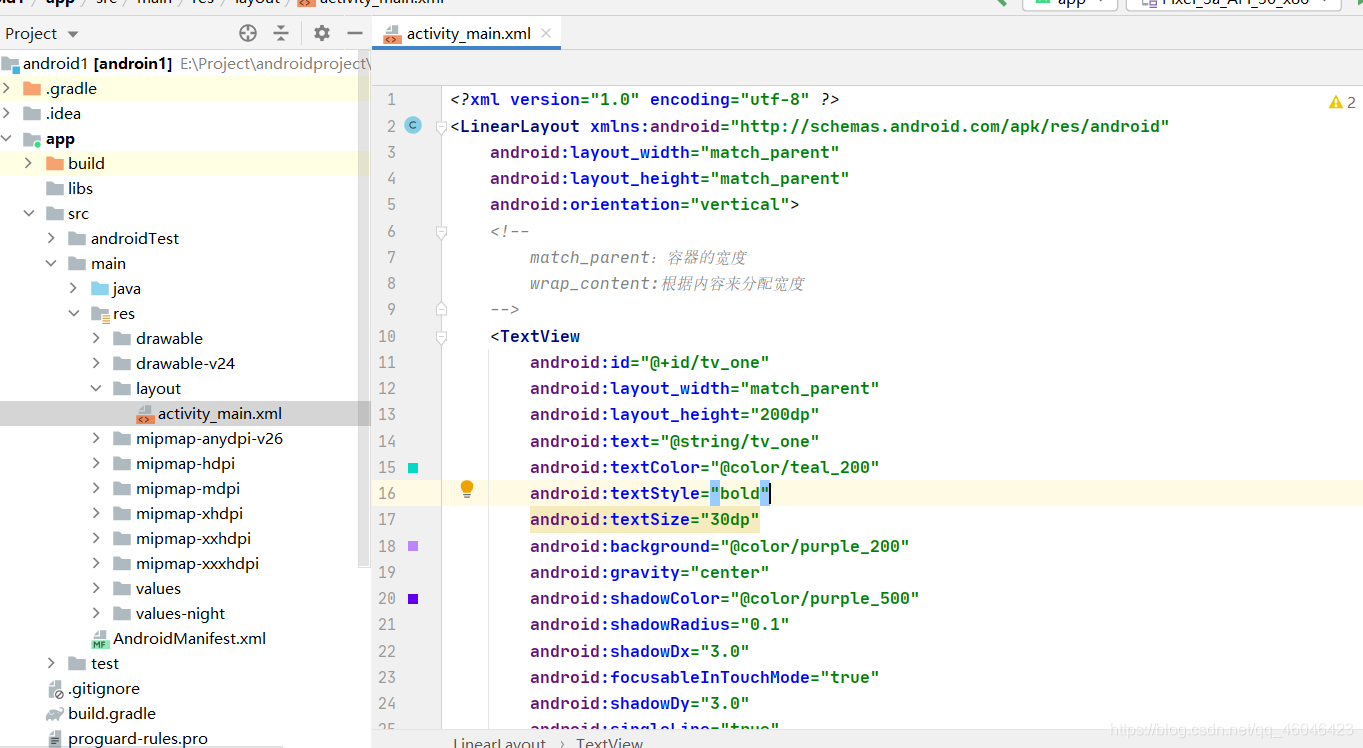The height and width of the screenshot is (748, 1363).
Task: Expand the drawable-v24 folder
Action: [x=97, y=363]
